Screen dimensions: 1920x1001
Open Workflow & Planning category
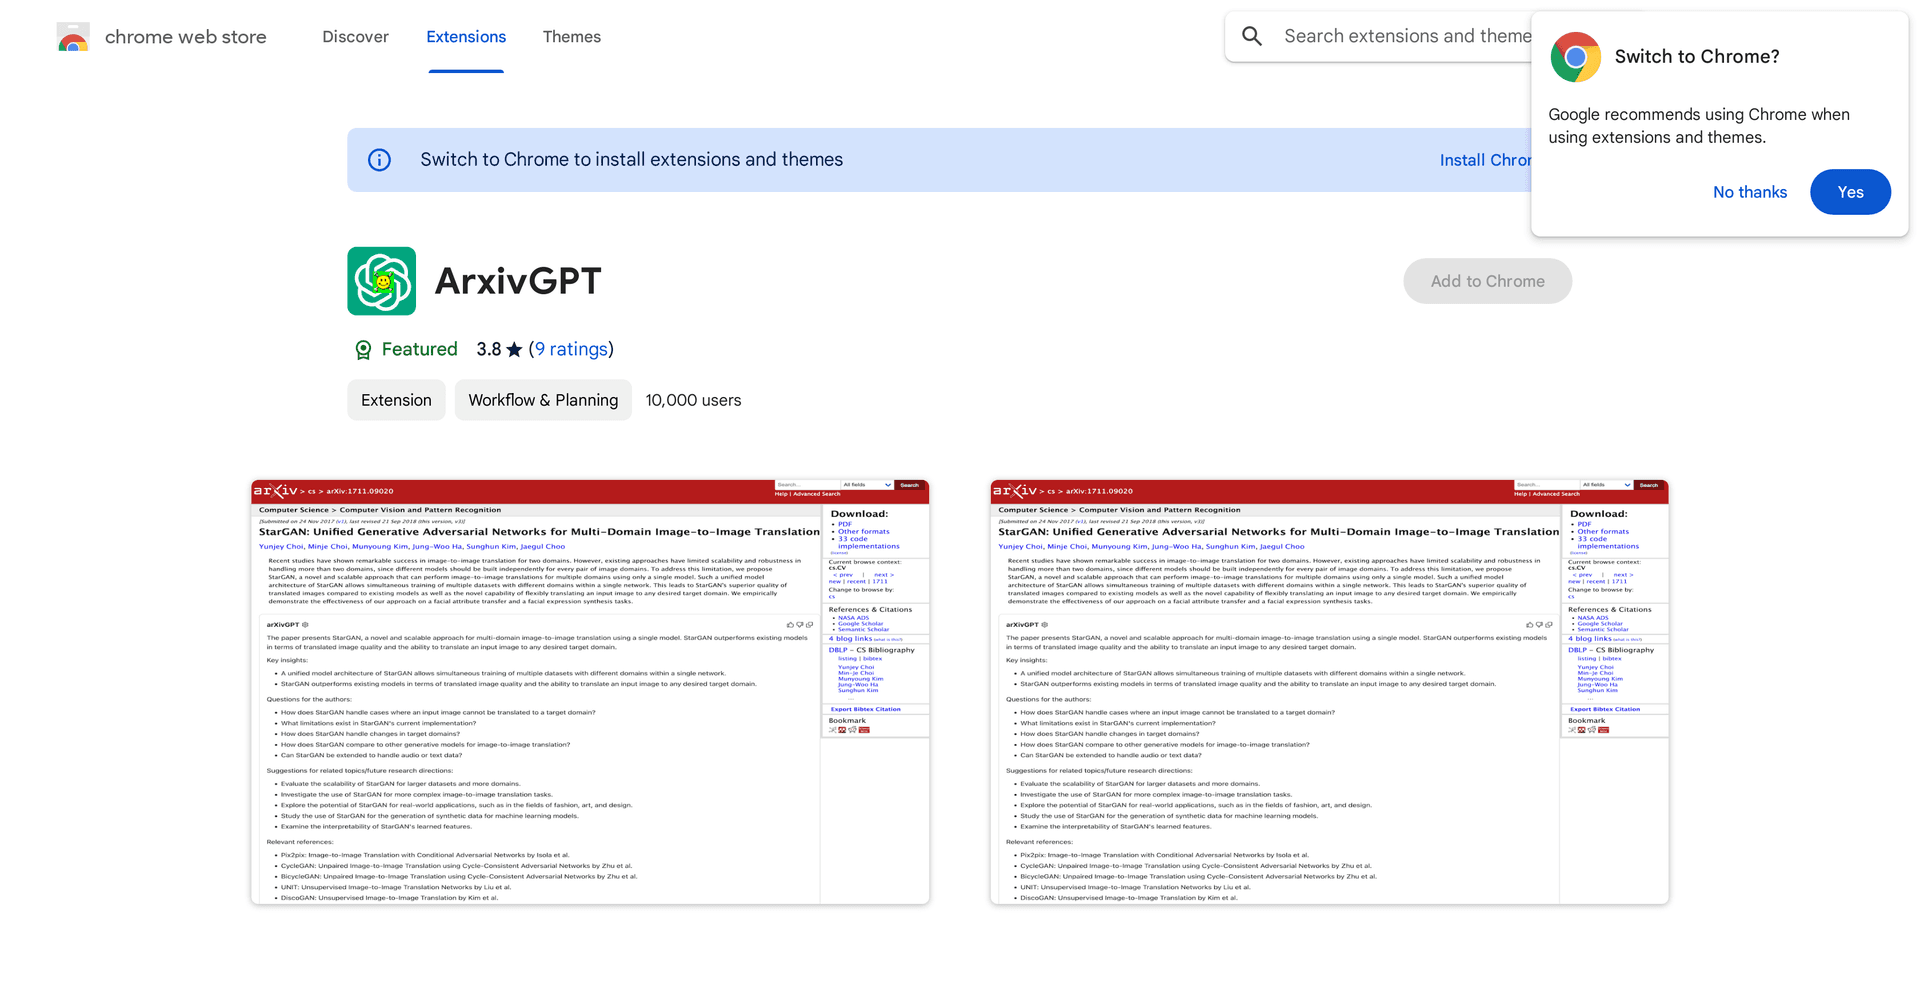point(543,400)
